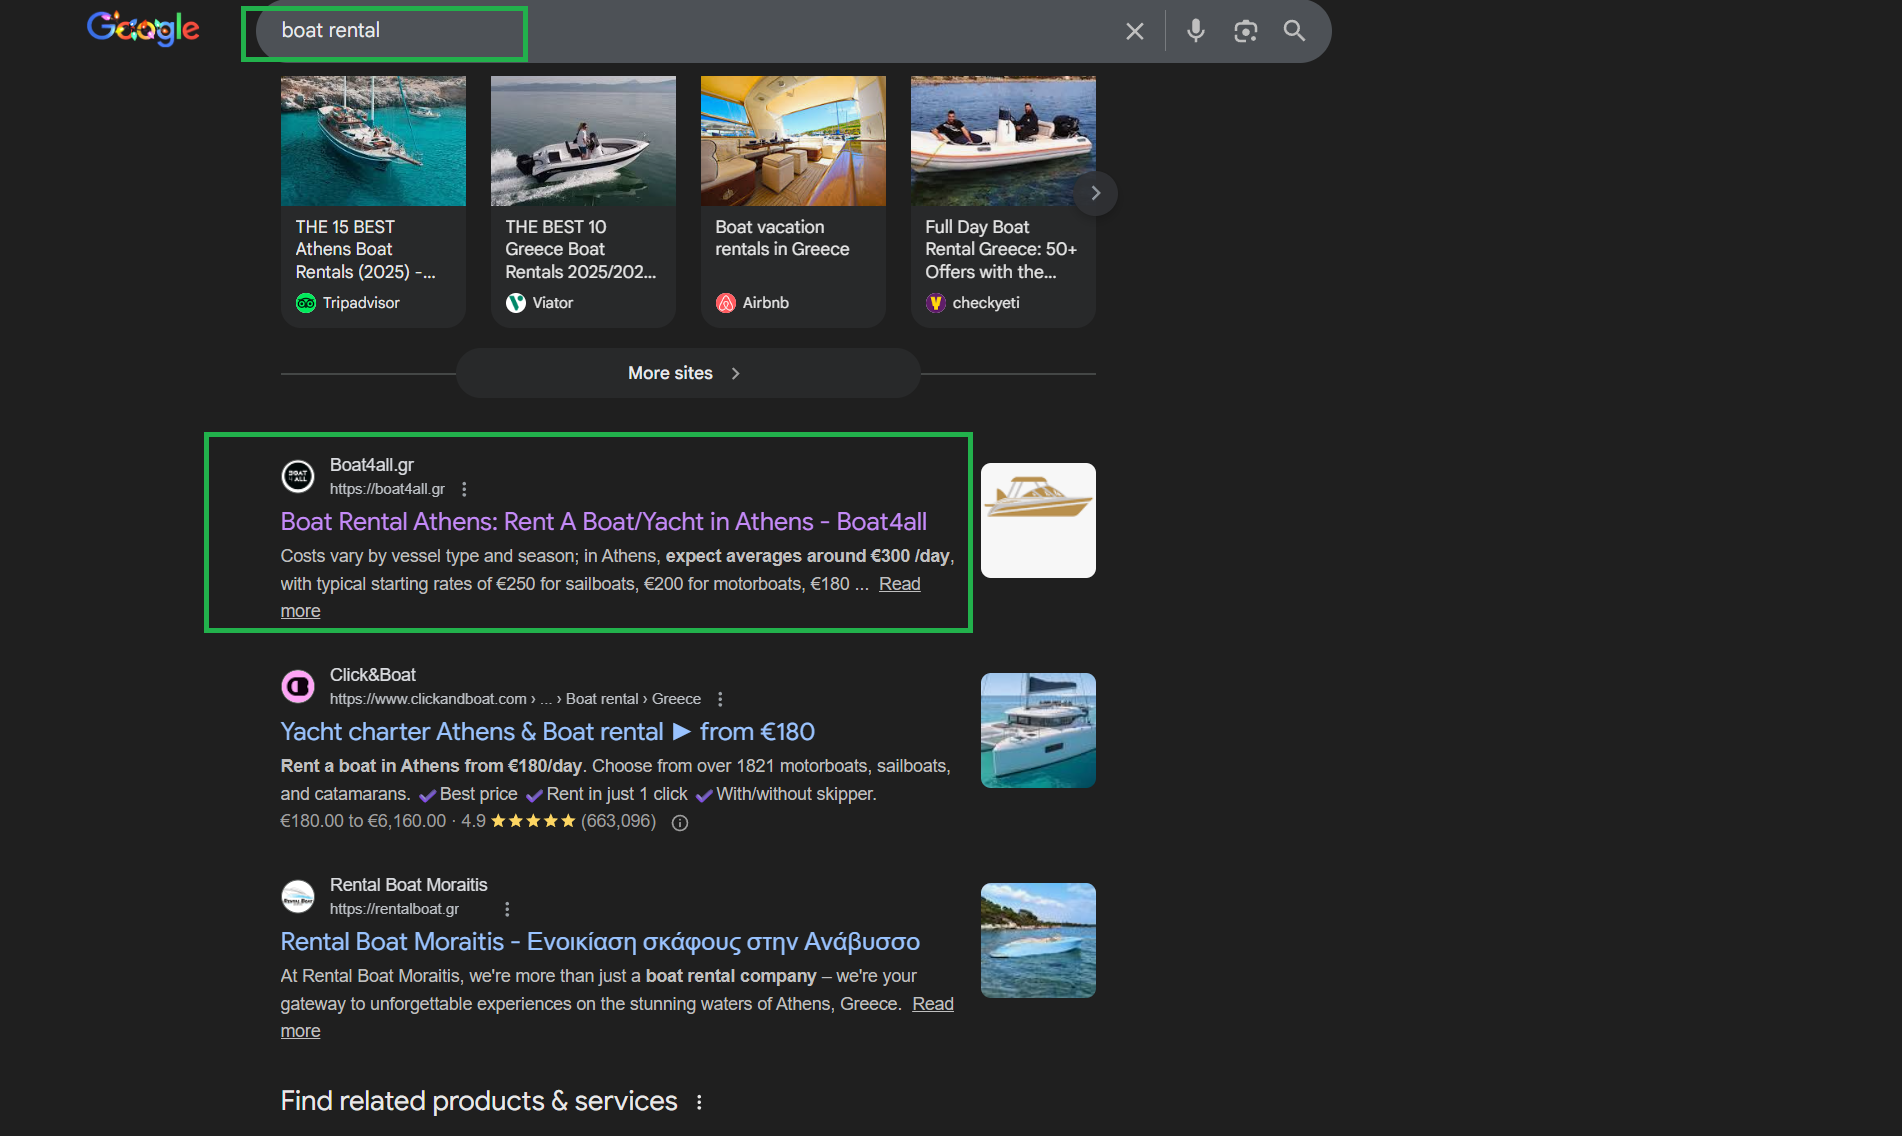
Task: Click the Google logo
Action: 143,29
